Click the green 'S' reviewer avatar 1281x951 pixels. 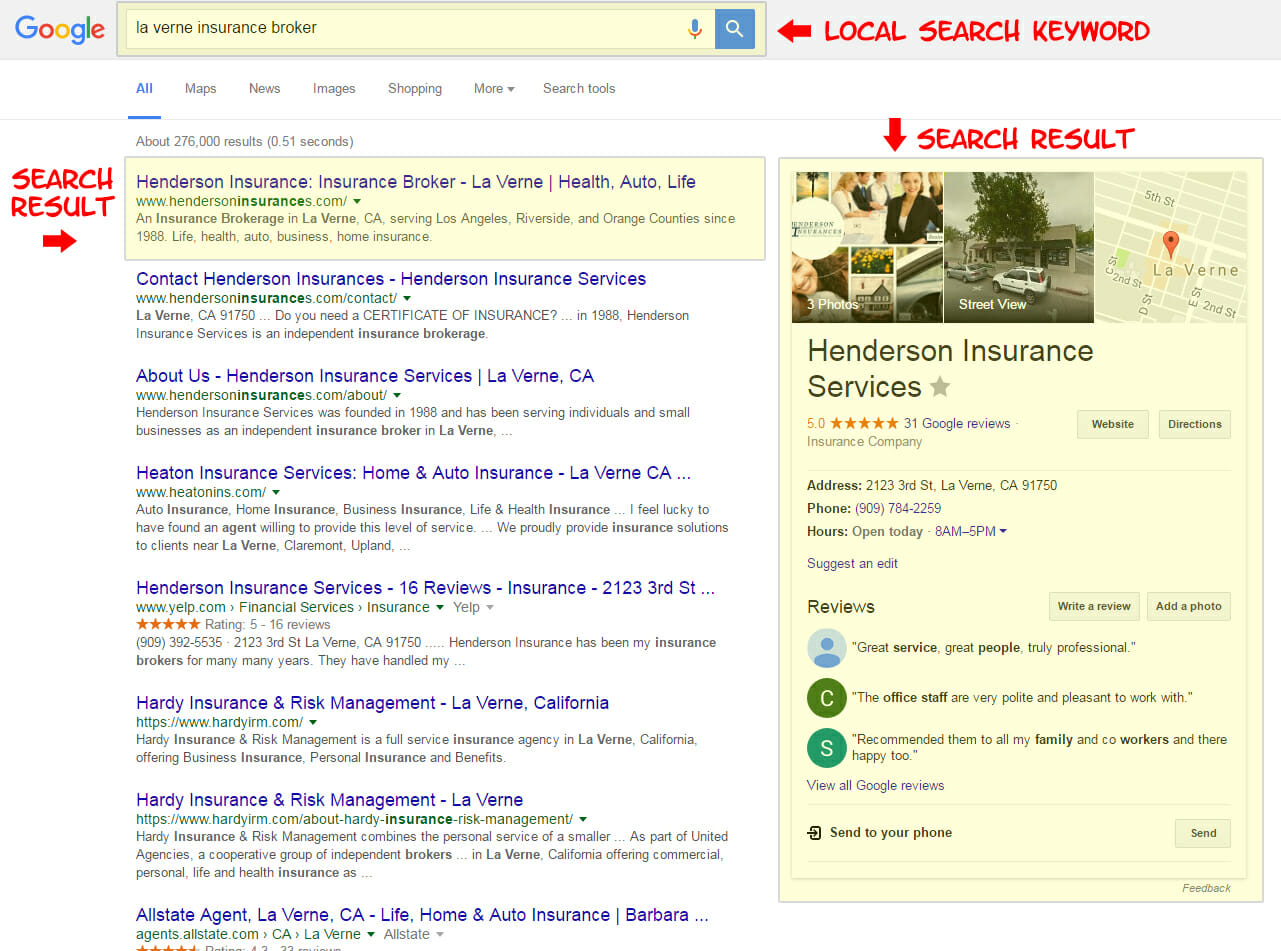(x=827, y=747)
